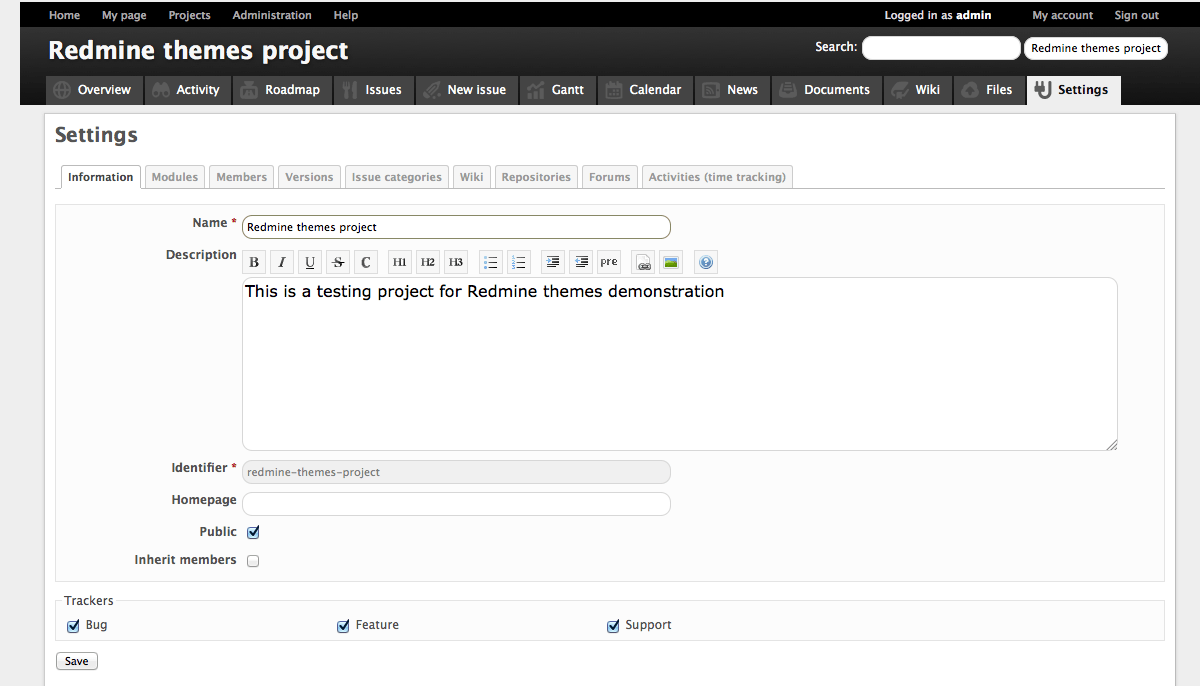Open the Overview tab in project menu
This screenshot has width=1200, height=686.
click(x=93, y=90)
